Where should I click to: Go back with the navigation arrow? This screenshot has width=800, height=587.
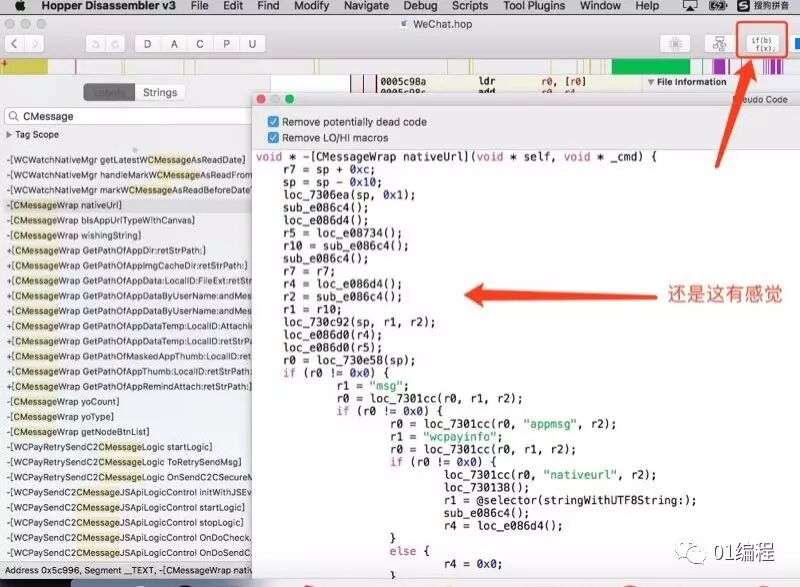point(14,44)
